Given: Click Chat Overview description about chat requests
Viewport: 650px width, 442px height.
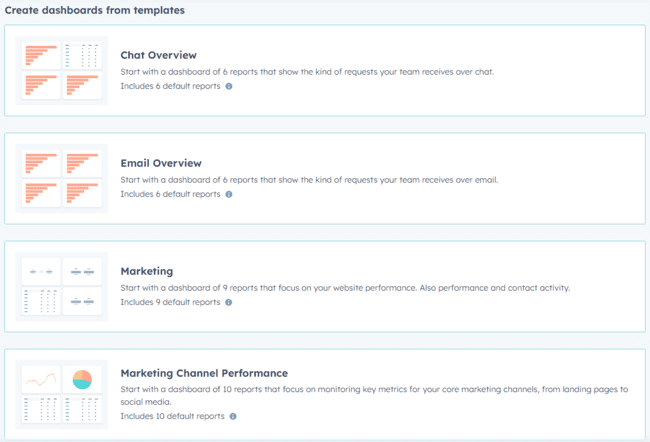Looking at the screenshot, I should (x=307, y=72).
